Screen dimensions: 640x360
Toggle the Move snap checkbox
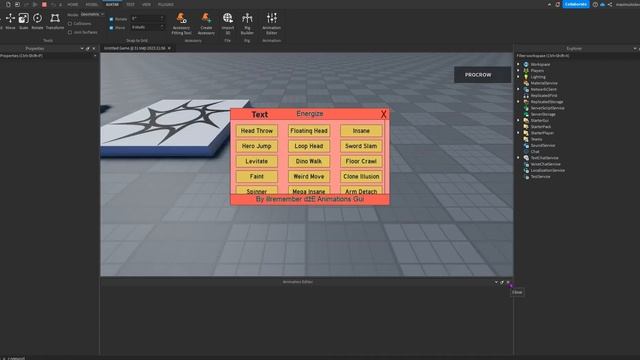click(111, 28)
